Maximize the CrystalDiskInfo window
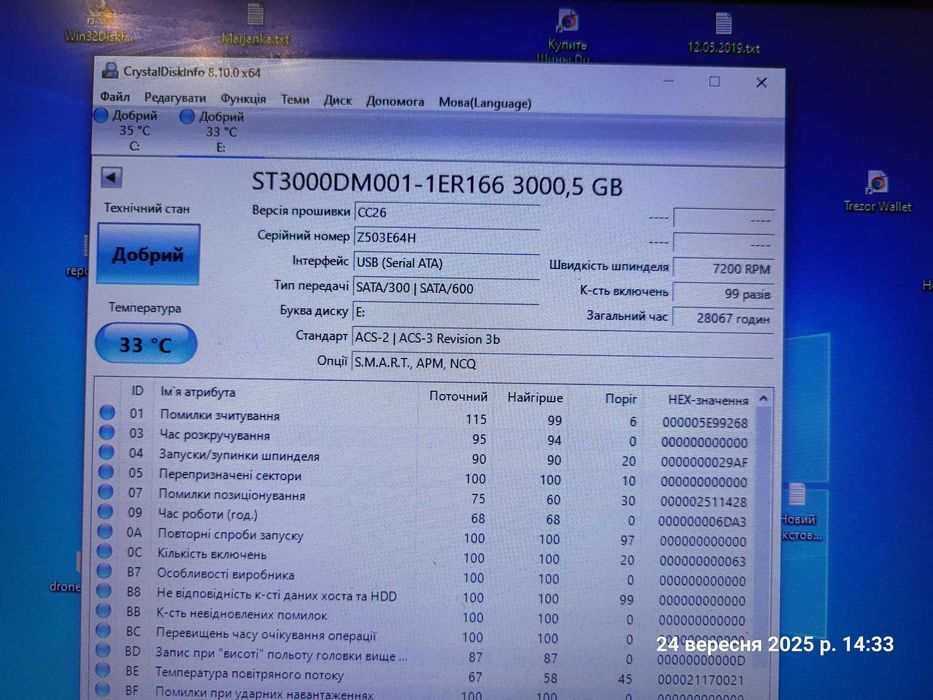The height and width of the screenshot is (700, 933). [x=715, y=82]
